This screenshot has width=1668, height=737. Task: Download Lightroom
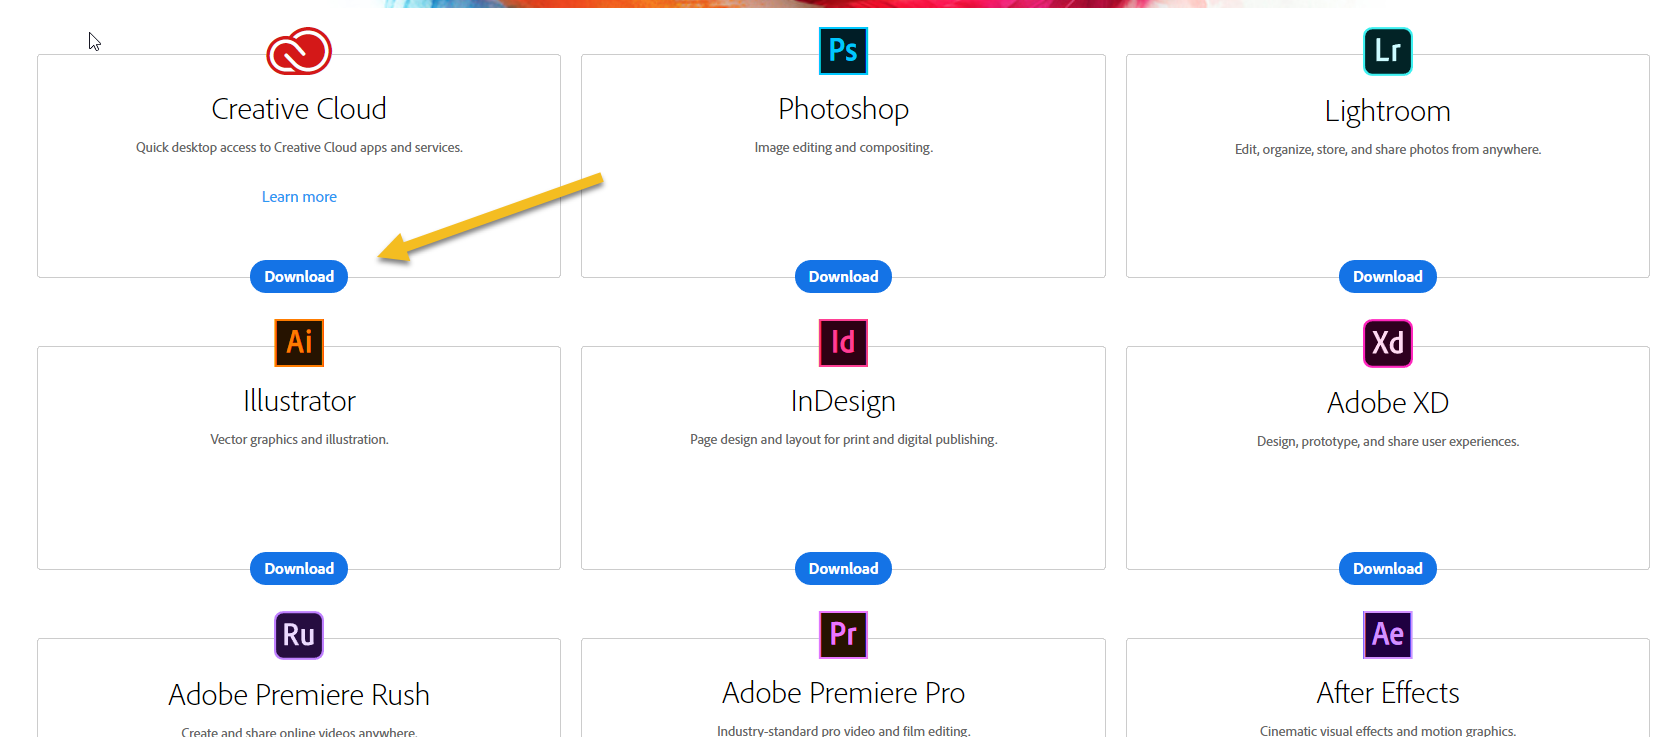[1387, 277]
